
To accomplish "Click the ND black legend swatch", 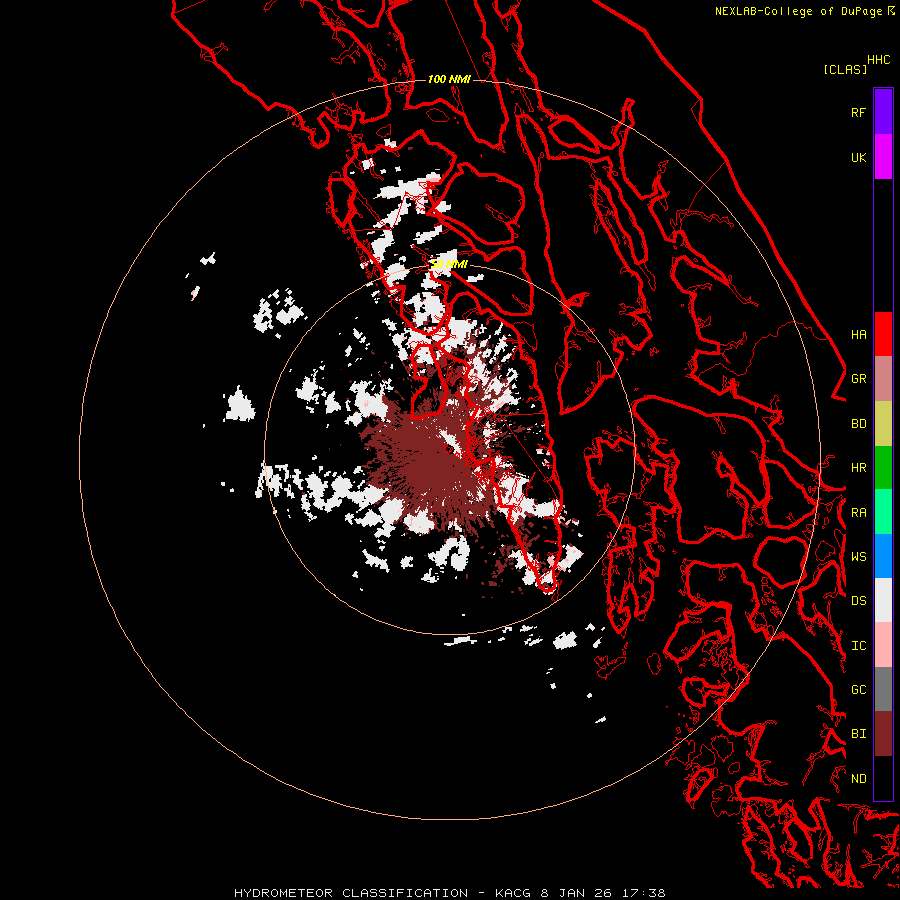I will (883, 778).
